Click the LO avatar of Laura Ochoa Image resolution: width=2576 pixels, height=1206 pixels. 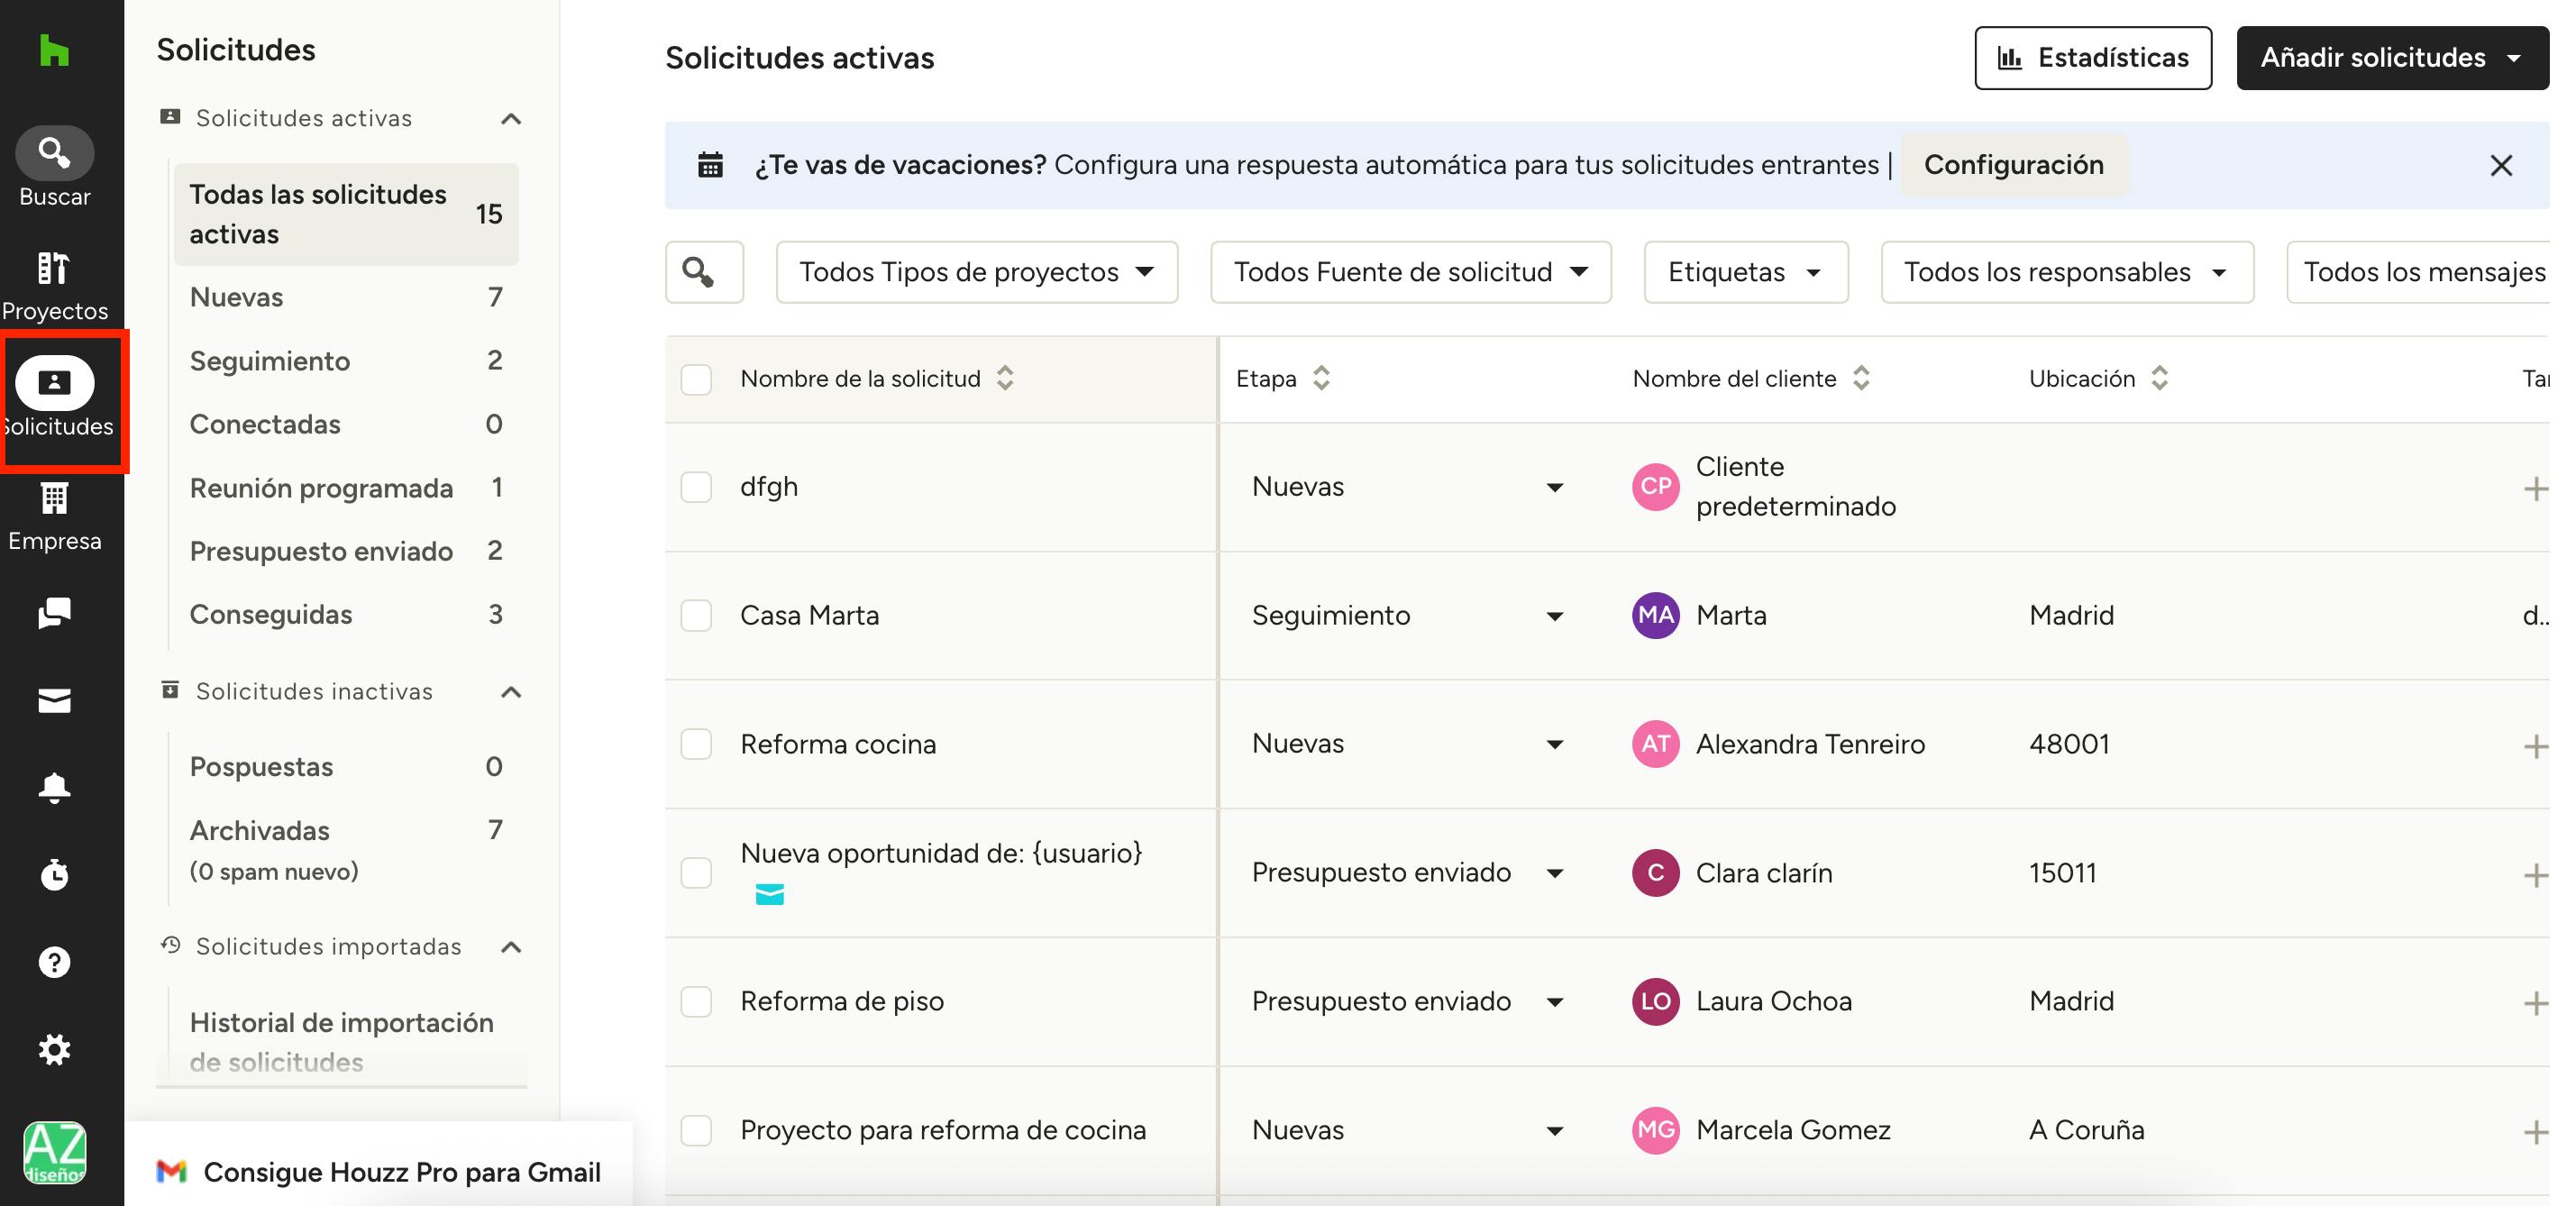1655,1001
